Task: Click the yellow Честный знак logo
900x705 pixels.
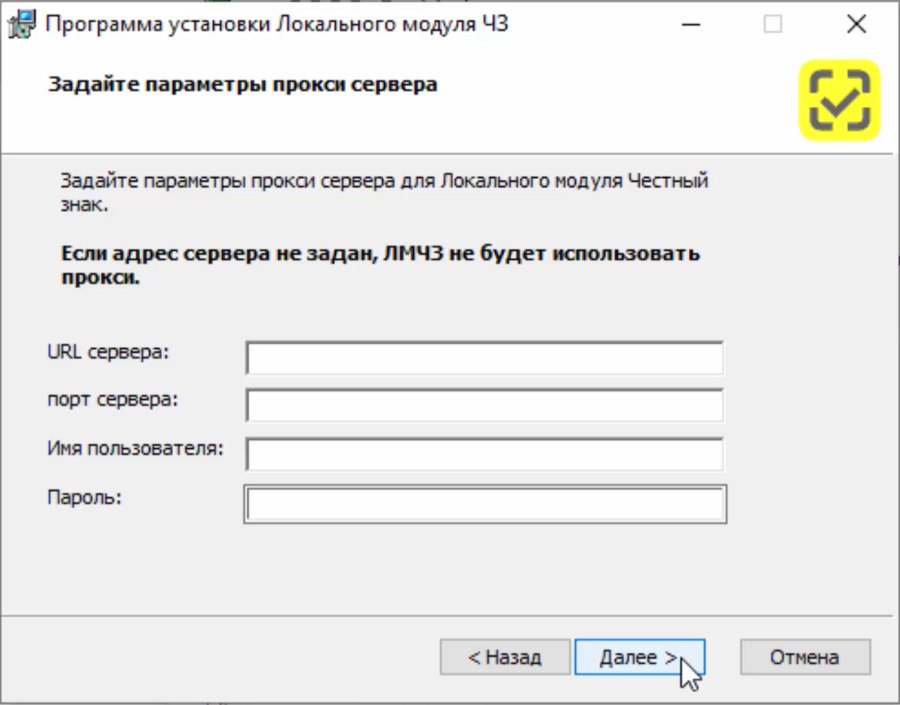Action: pos(839,100)
